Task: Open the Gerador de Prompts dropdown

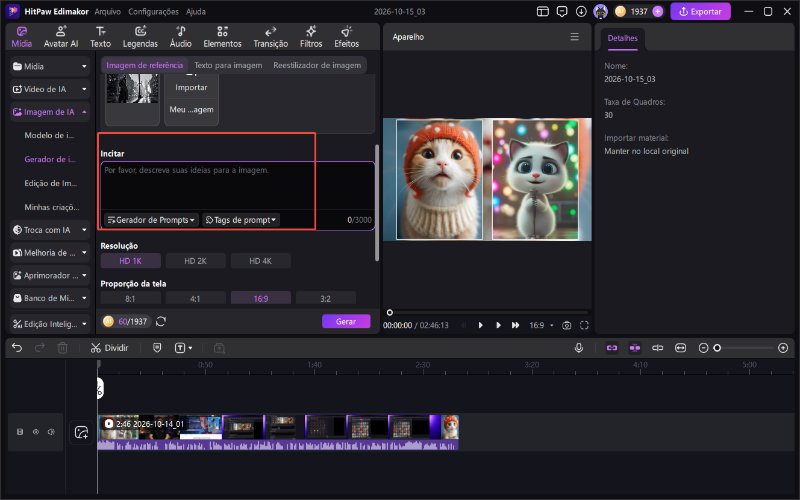Action: tap(151, 220)
